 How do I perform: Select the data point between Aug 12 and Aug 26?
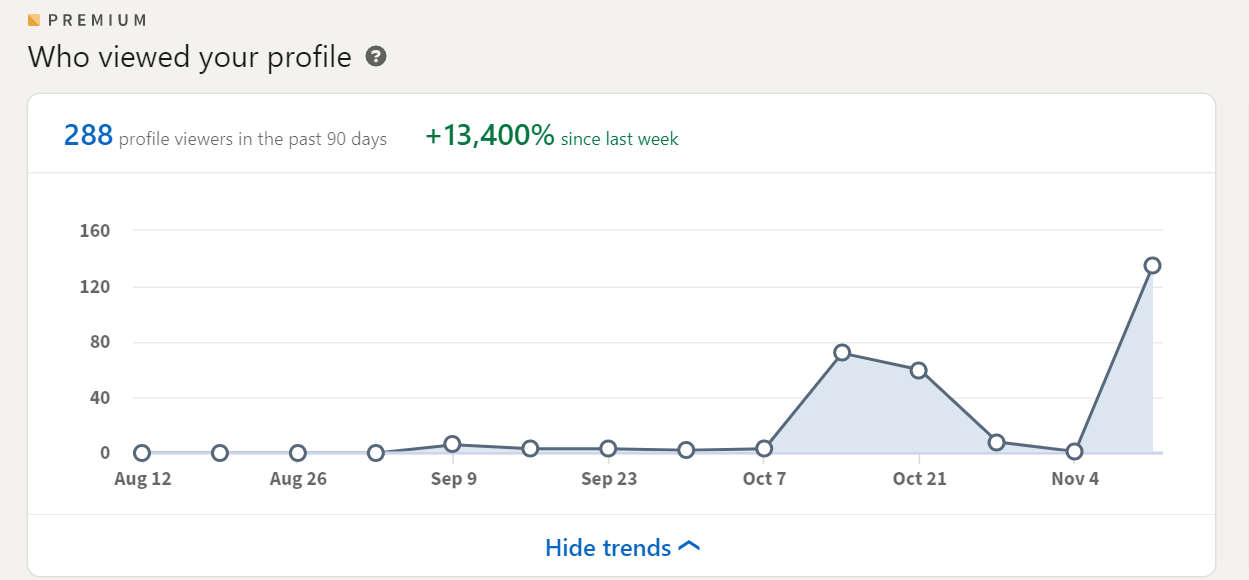click(x=220, y=453)
